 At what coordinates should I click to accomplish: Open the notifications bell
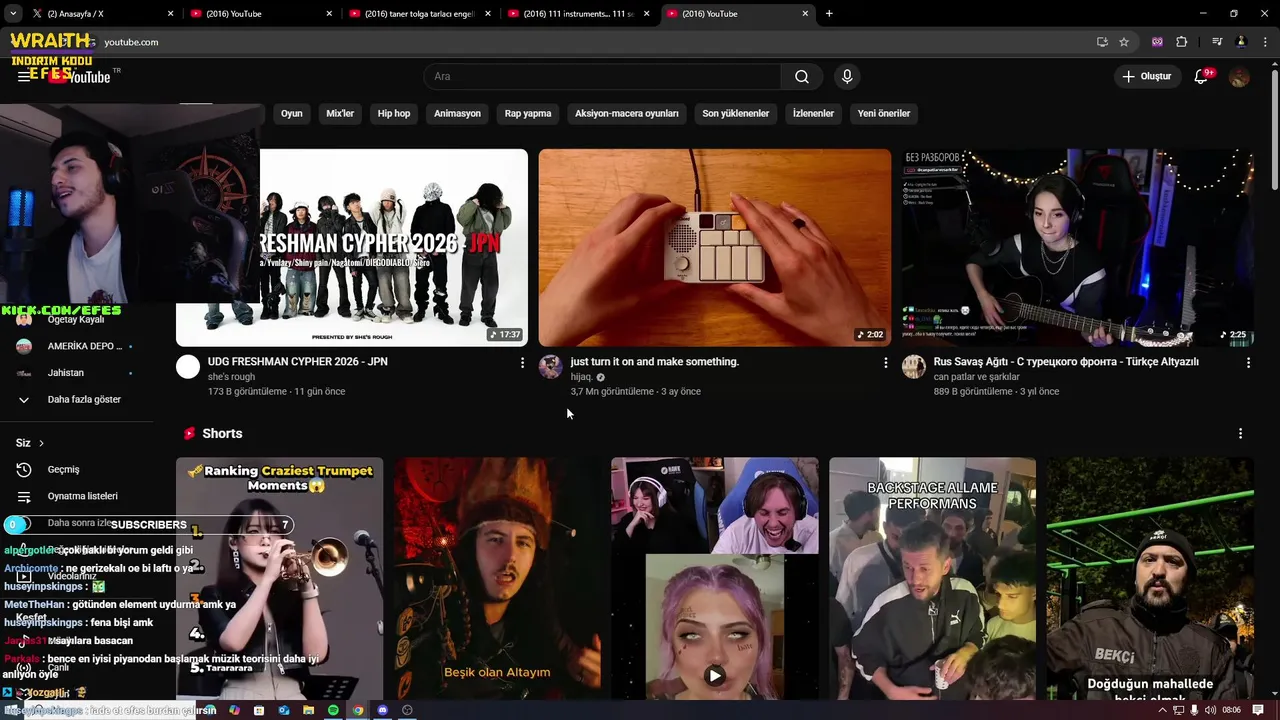click(x=1202, y=77)
